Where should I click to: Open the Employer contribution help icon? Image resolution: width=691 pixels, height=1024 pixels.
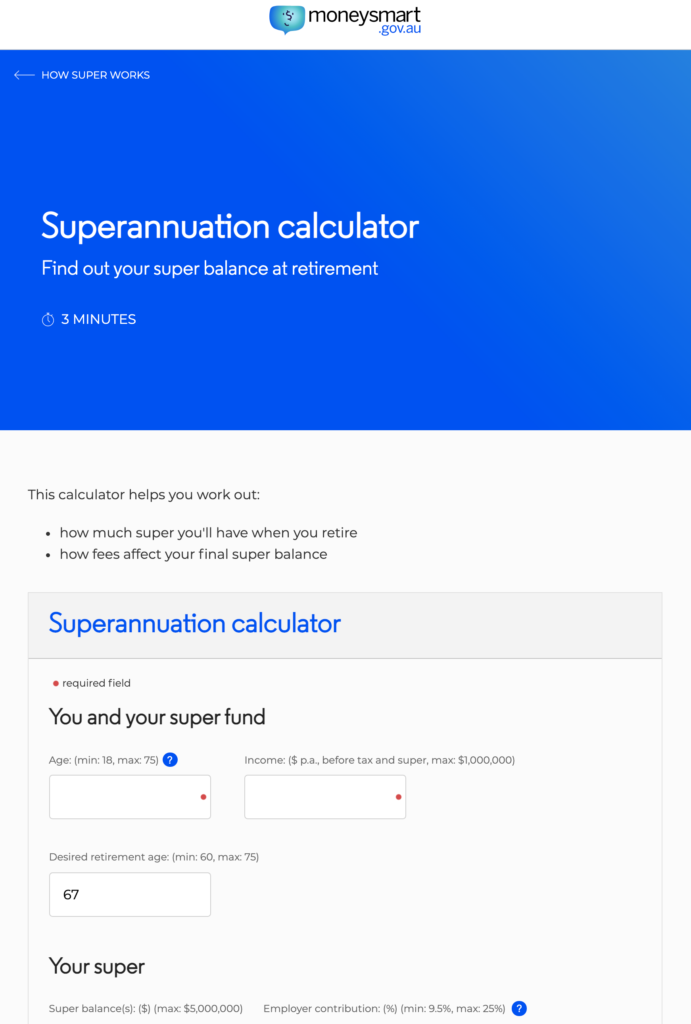[519, 1008]
